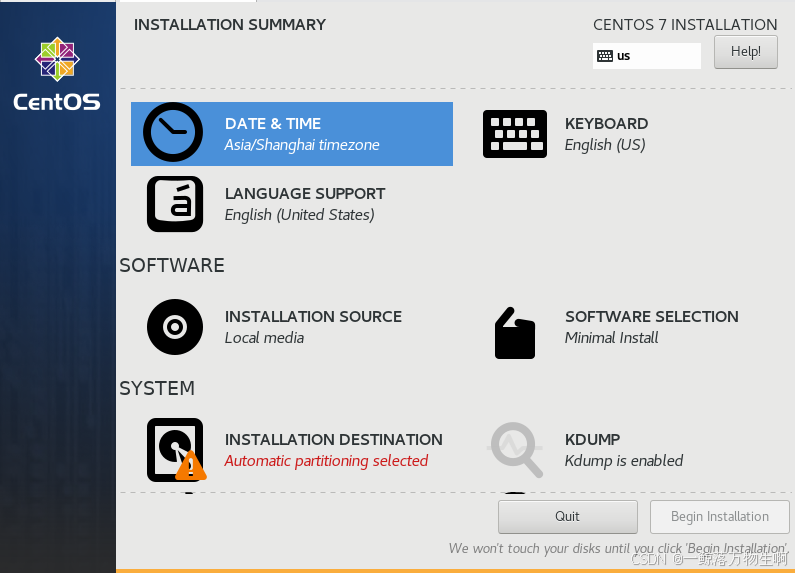Click 'Kdump is enabled' status text
The height and width of the screenshot is (573, 795).
point(624,461)
